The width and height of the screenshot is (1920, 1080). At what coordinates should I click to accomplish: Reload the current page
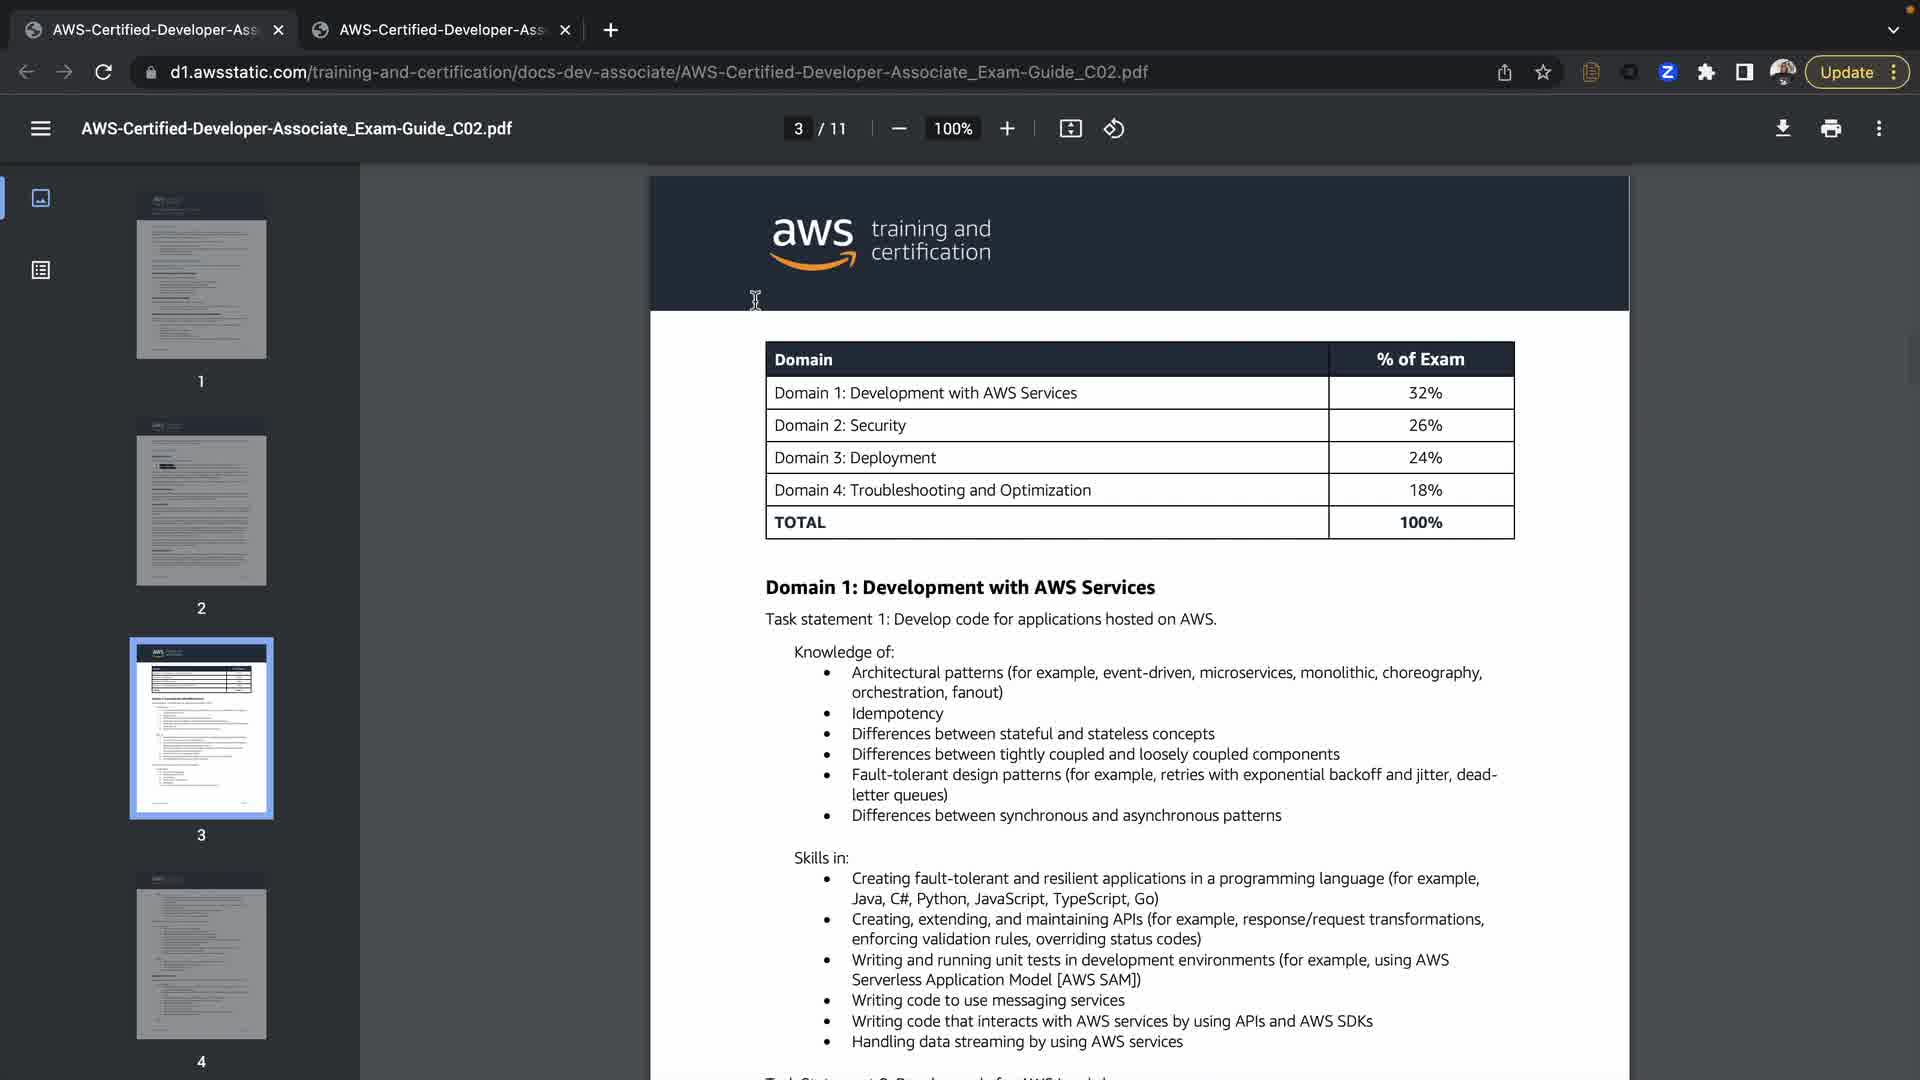103,72
